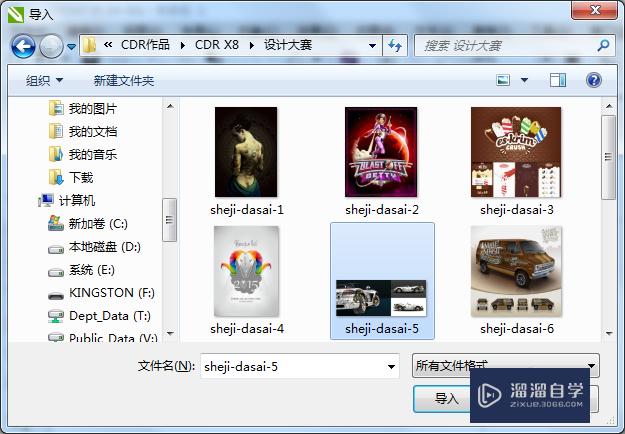Open the address bar history dropdown
625x434 pixels.
372,45
